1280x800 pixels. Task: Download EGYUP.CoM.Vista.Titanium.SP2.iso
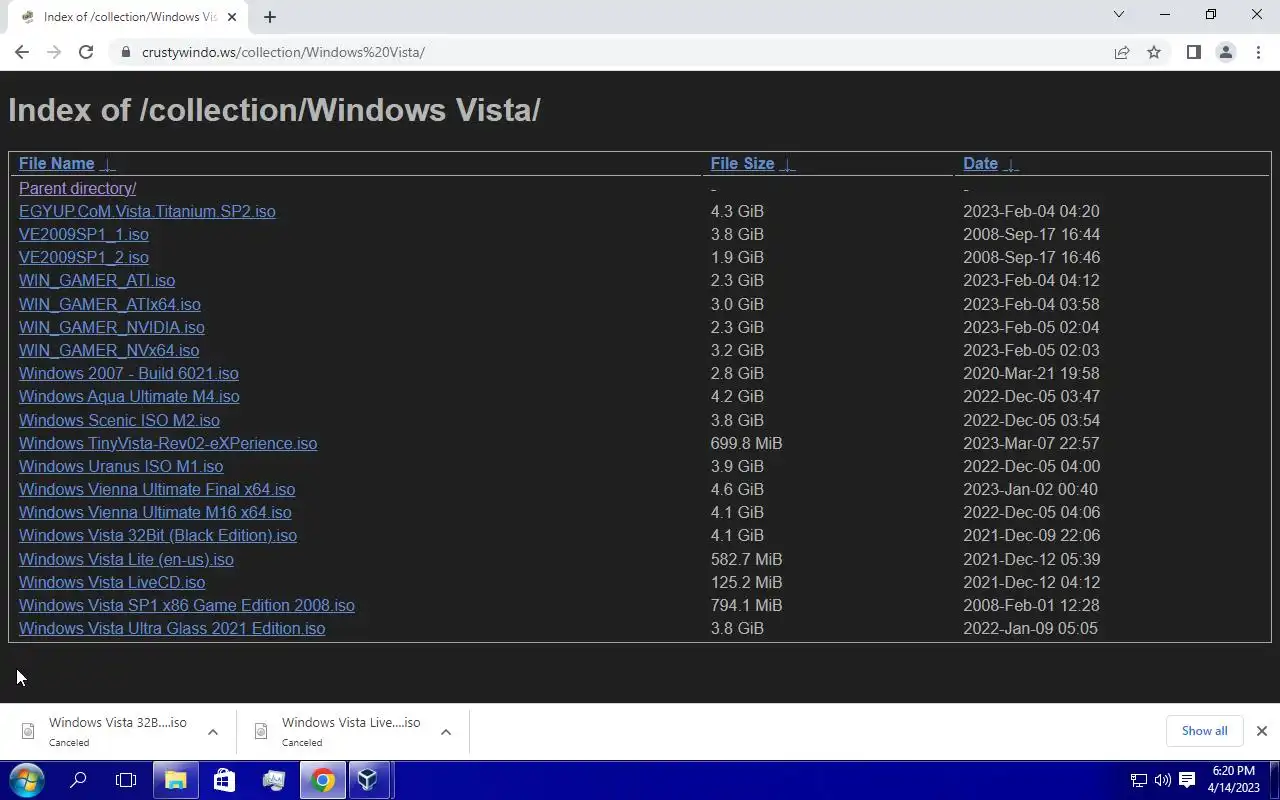click(x=147, y=211)
